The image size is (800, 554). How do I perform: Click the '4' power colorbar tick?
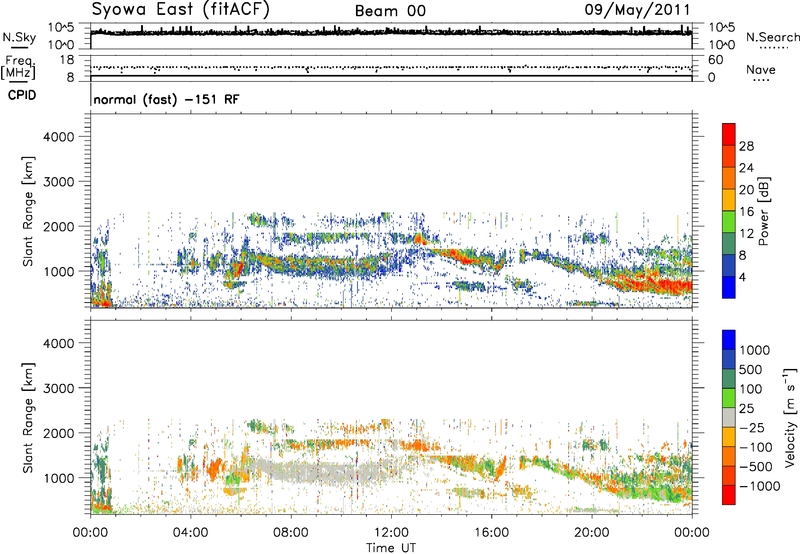[x=742, y=278]
